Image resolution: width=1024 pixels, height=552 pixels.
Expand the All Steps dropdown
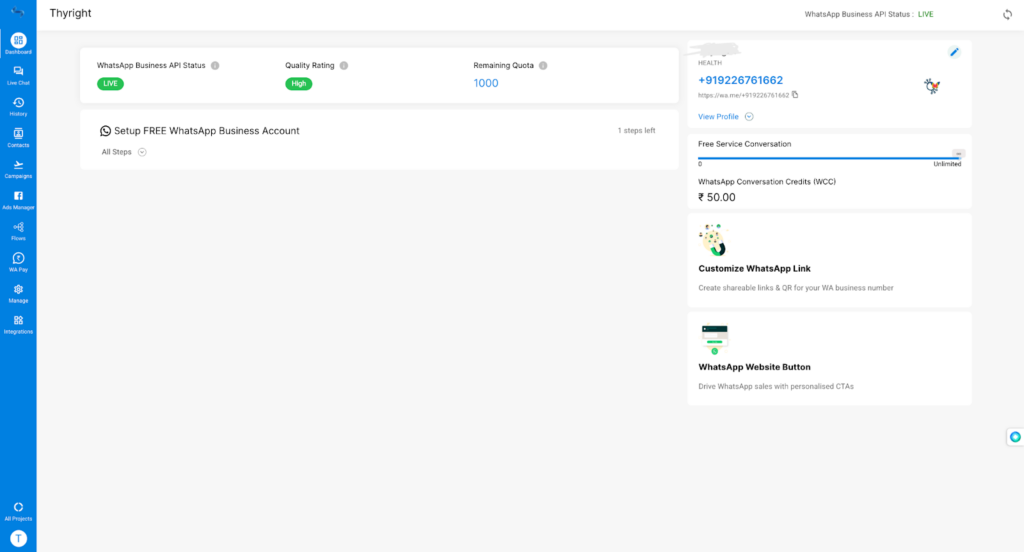pyautogui.click(x=142, y=152)
